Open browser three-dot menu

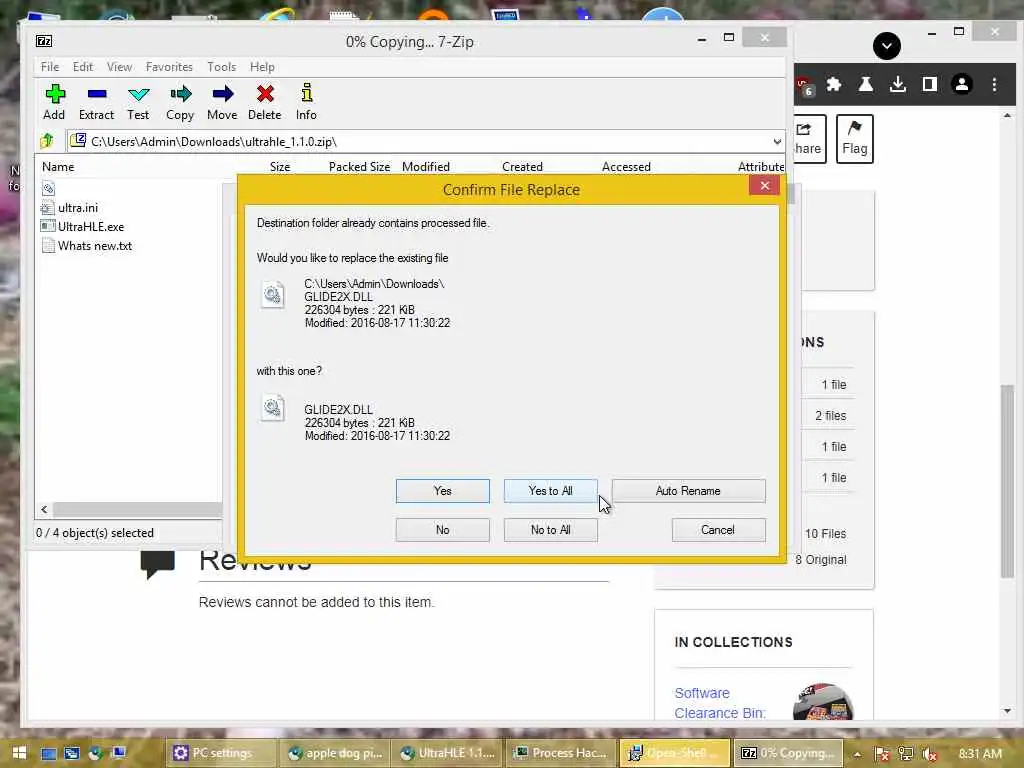tap(994, 84)
